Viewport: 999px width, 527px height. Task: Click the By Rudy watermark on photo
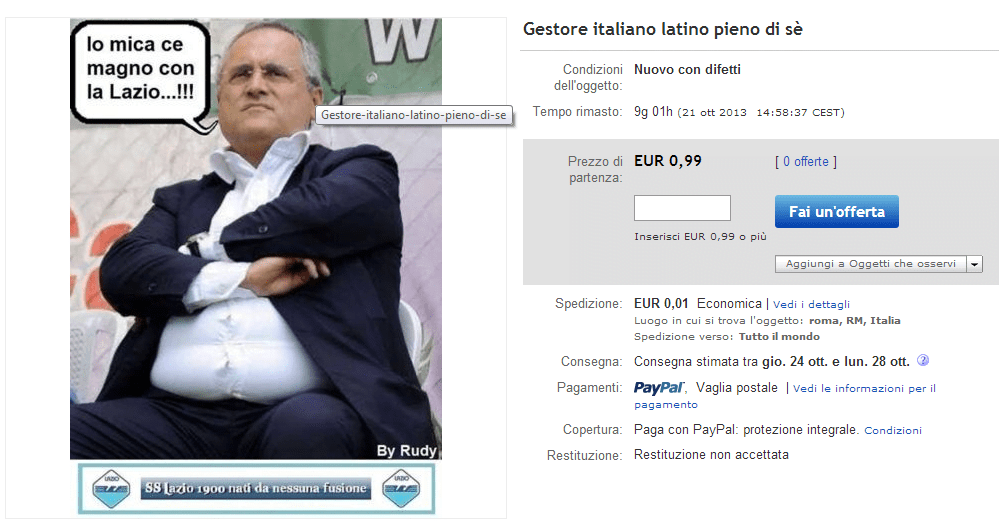406,451
